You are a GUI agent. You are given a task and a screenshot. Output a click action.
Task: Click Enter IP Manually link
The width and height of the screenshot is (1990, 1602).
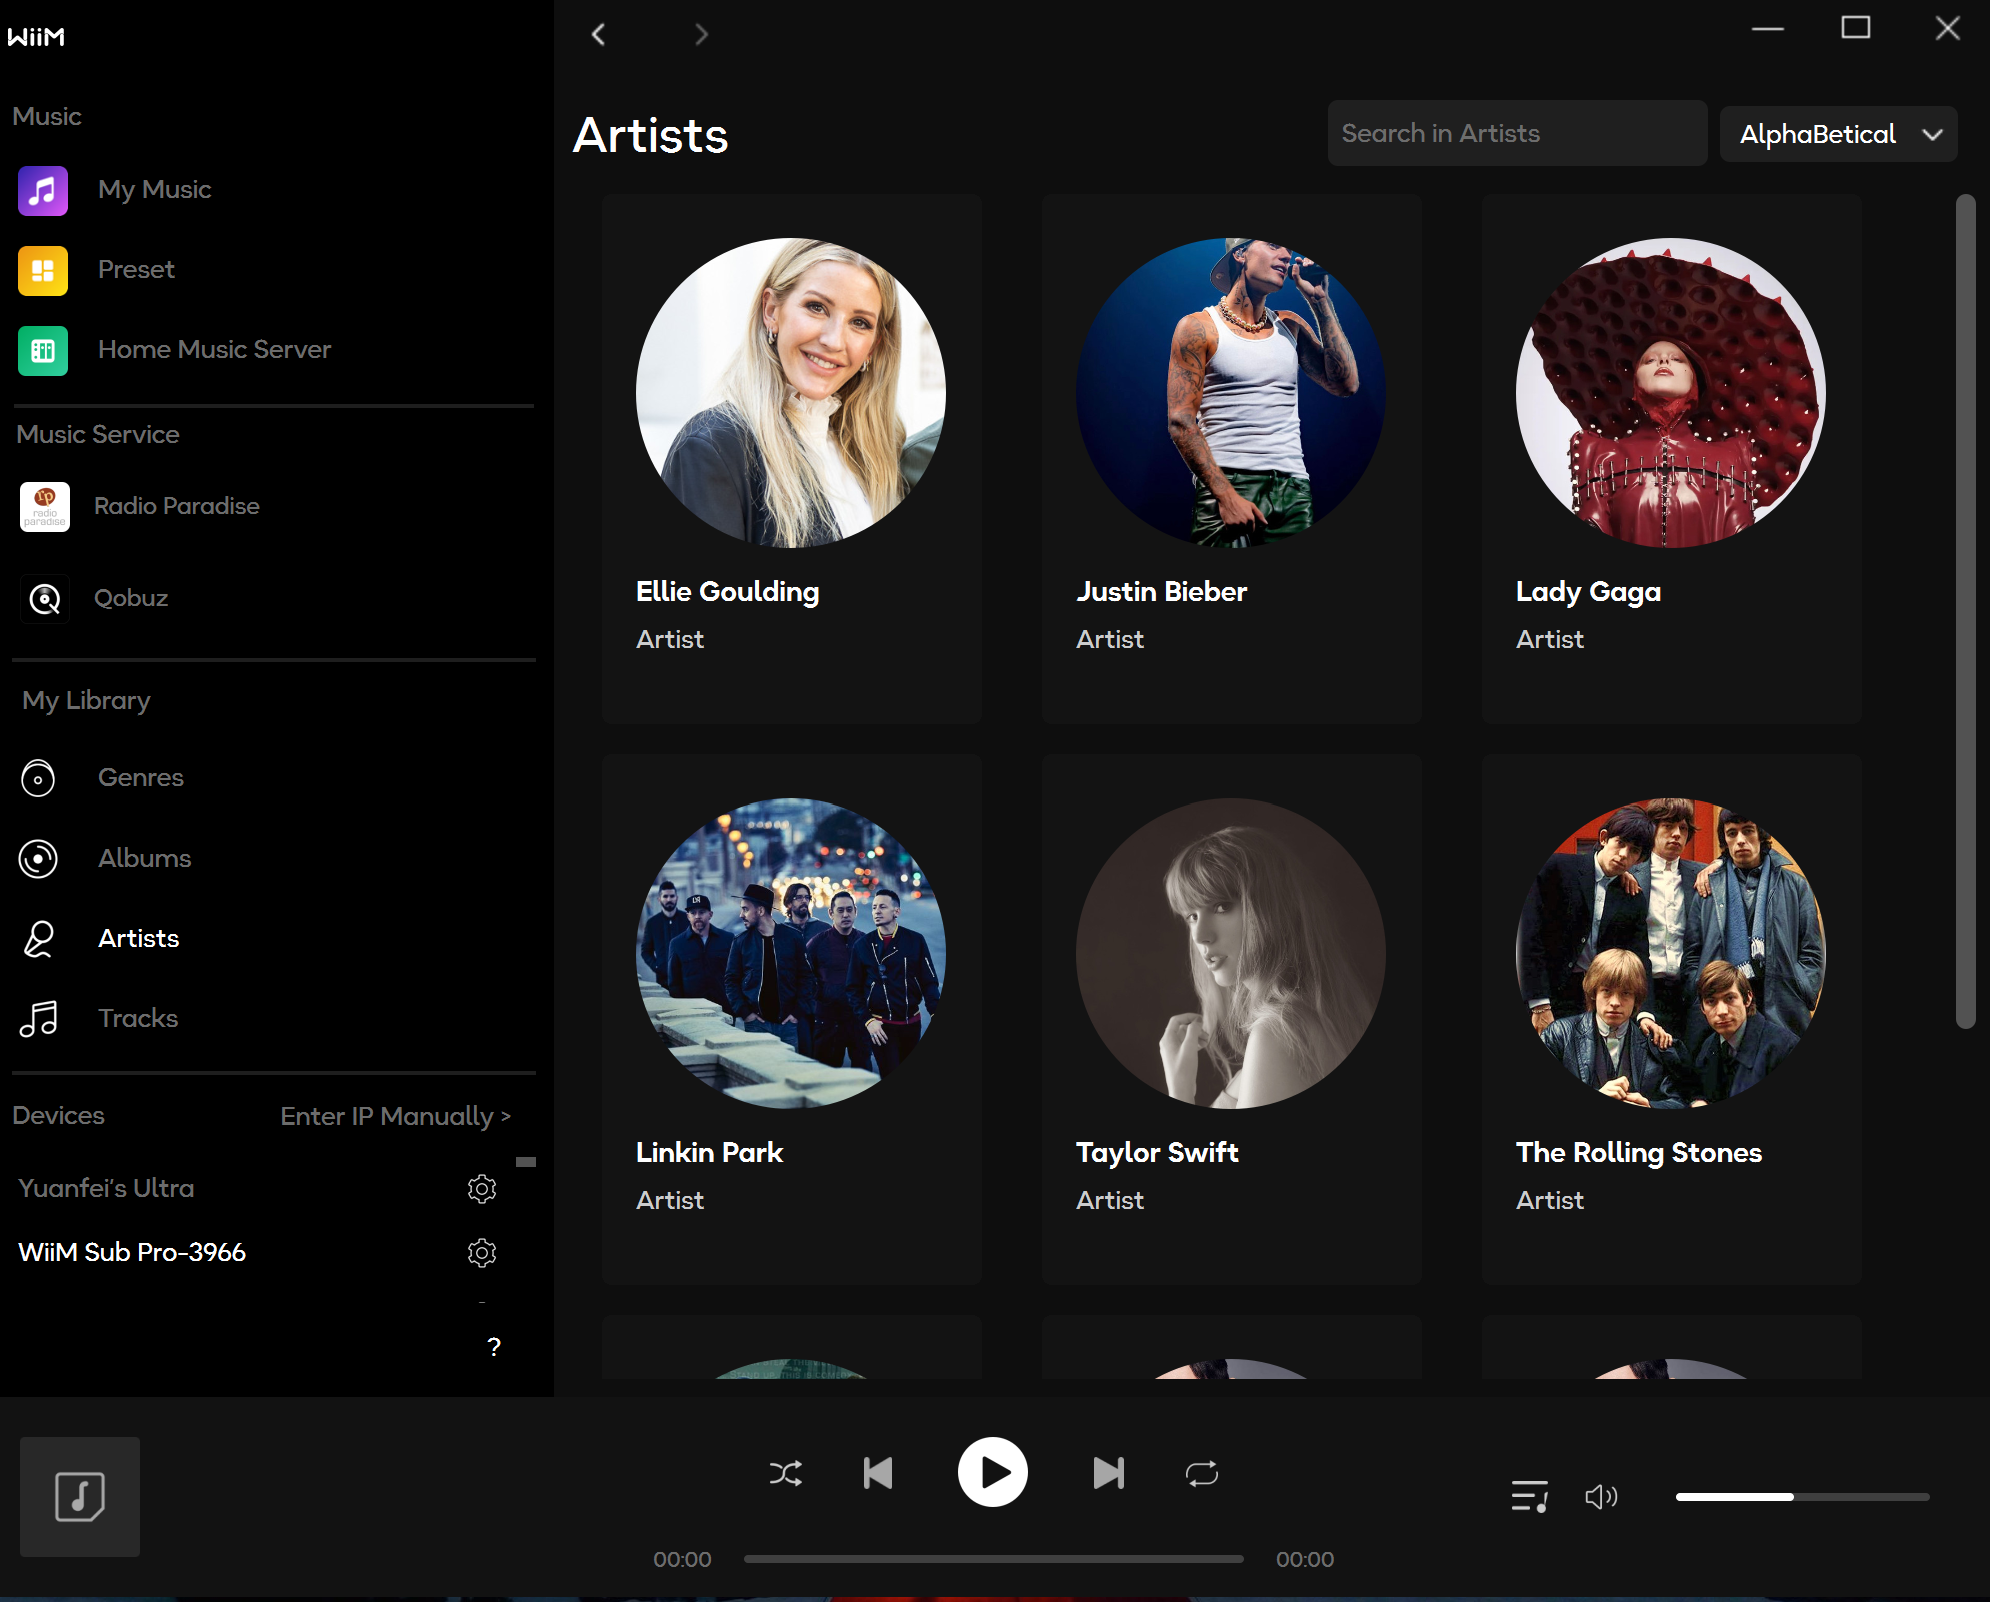[395, 1116]
